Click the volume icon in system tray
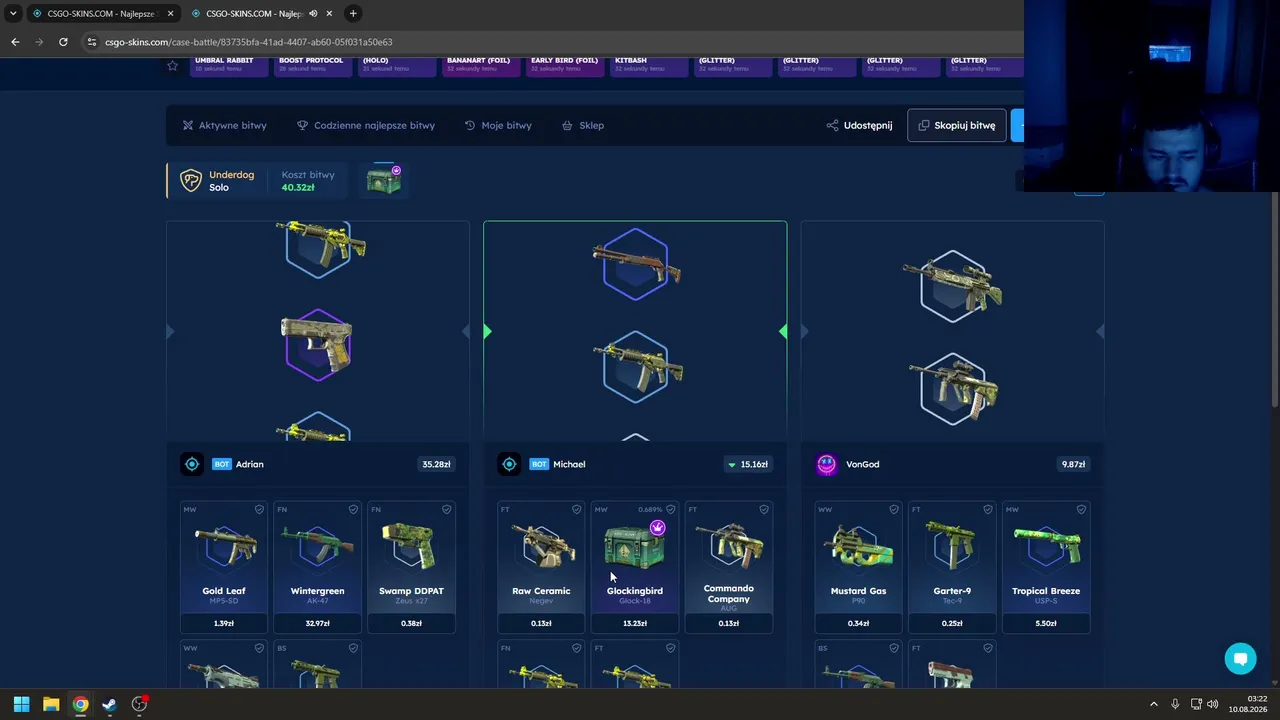 pyautogui.click(x=1212, y=704)
